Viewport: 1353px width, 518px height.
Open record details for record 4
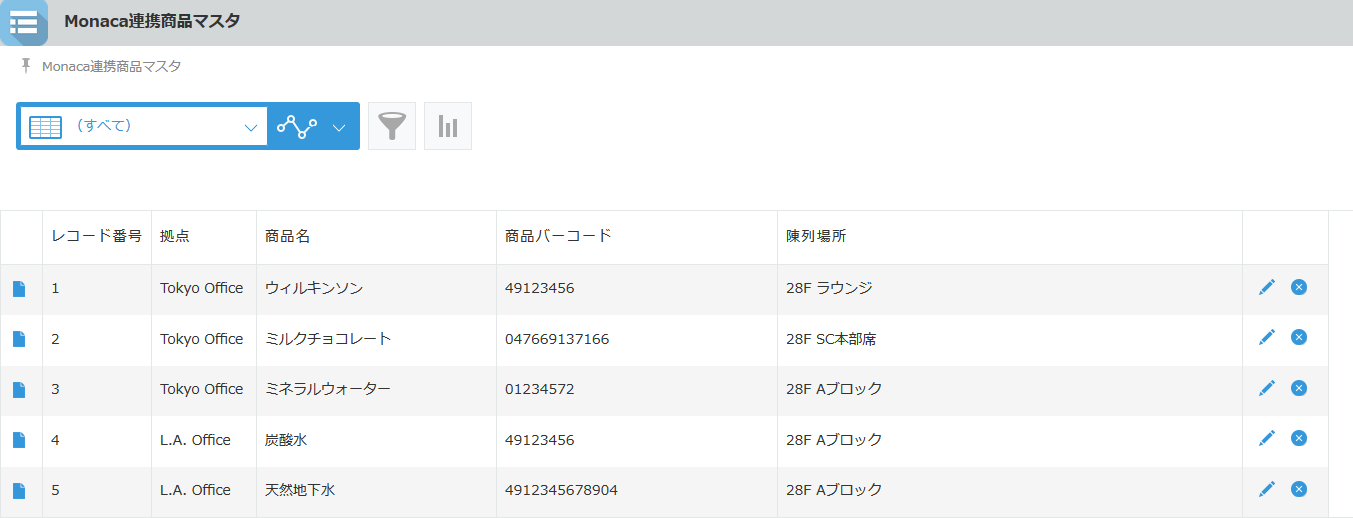click(19, 440)
